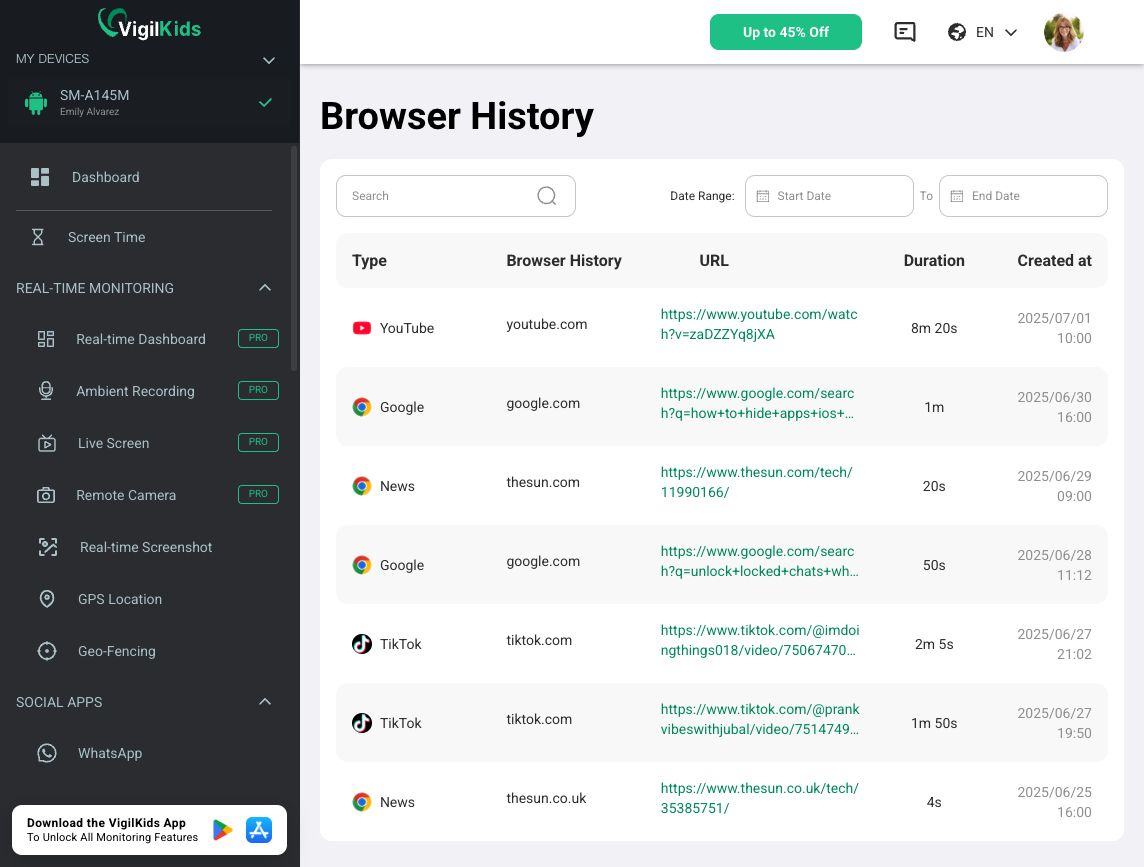The image size is (1144, 867).
Task: Click the Chrome icon in thesun.com row
Action: click(x=362, y=486)
